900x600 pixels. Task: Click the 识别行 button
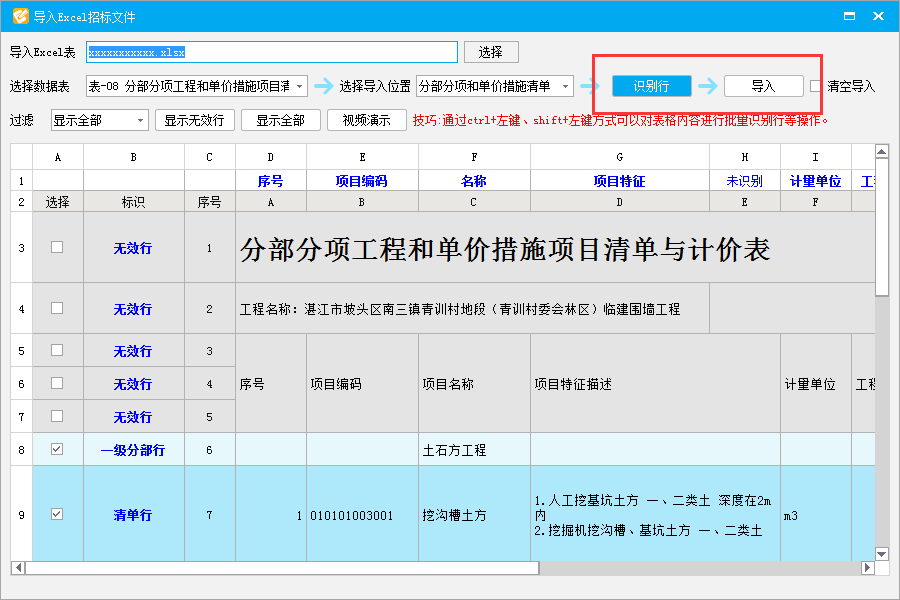[651, 86]
